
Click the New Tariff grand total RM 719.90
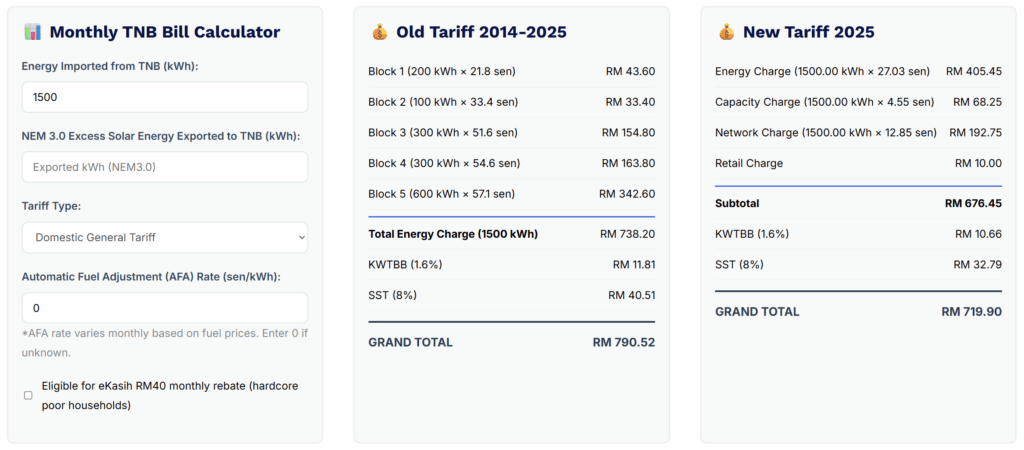(971, 311)
